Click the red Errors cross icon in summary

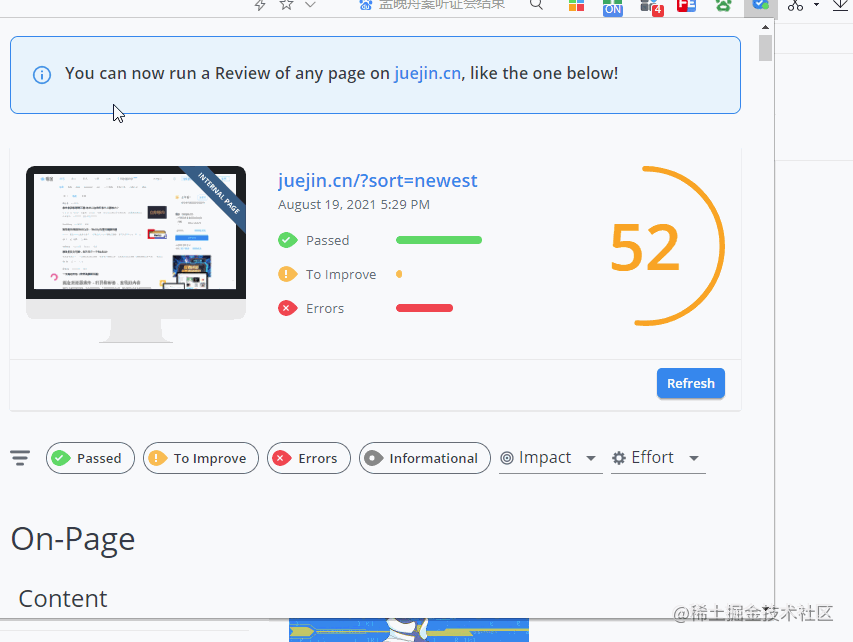coord(287,308)
